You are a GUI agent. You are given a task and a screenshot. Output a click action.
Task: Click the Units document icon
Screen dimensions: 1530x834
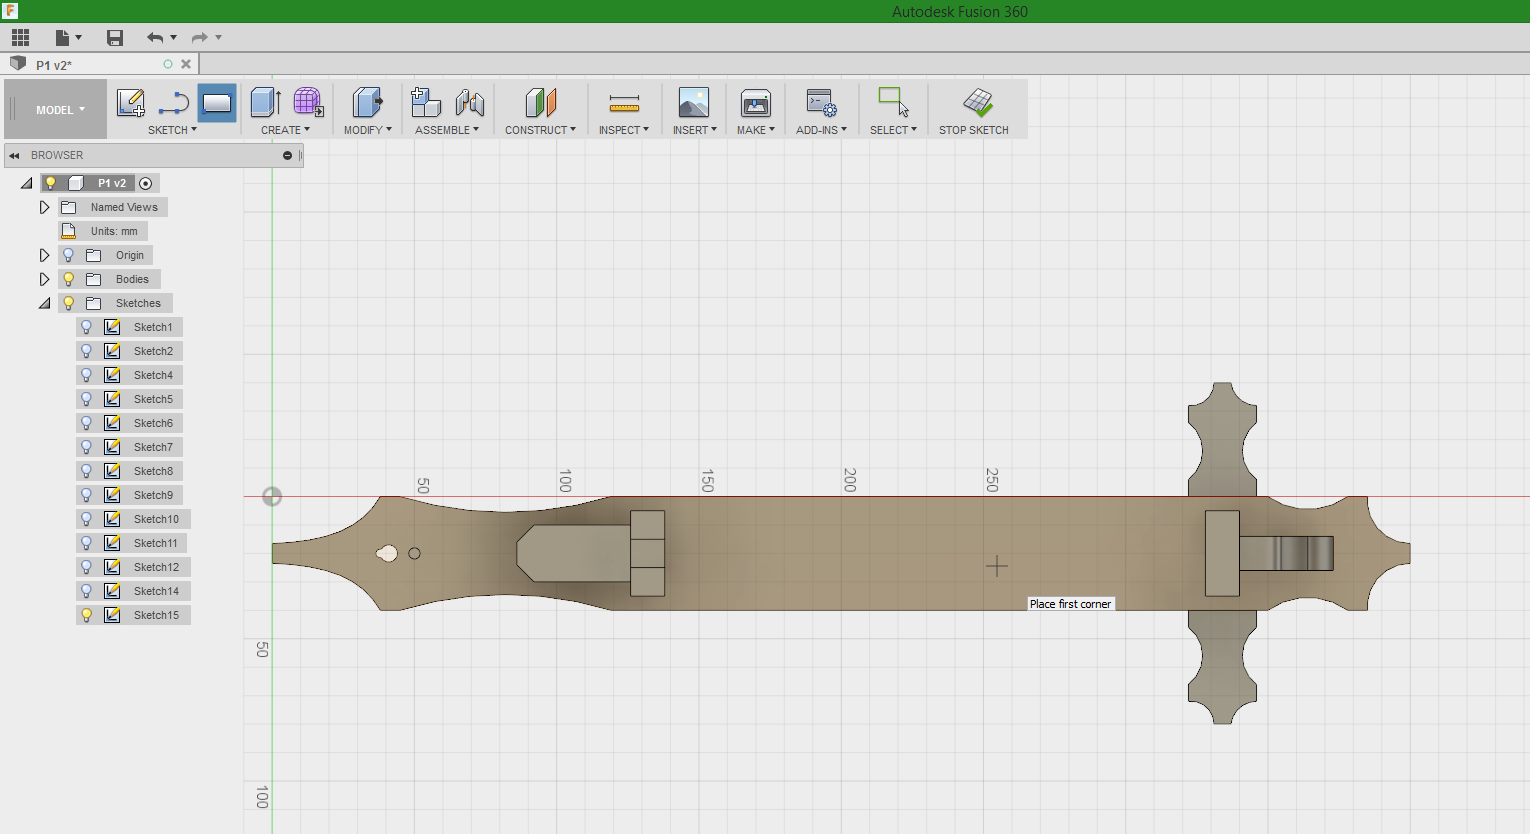coord(69,231)
